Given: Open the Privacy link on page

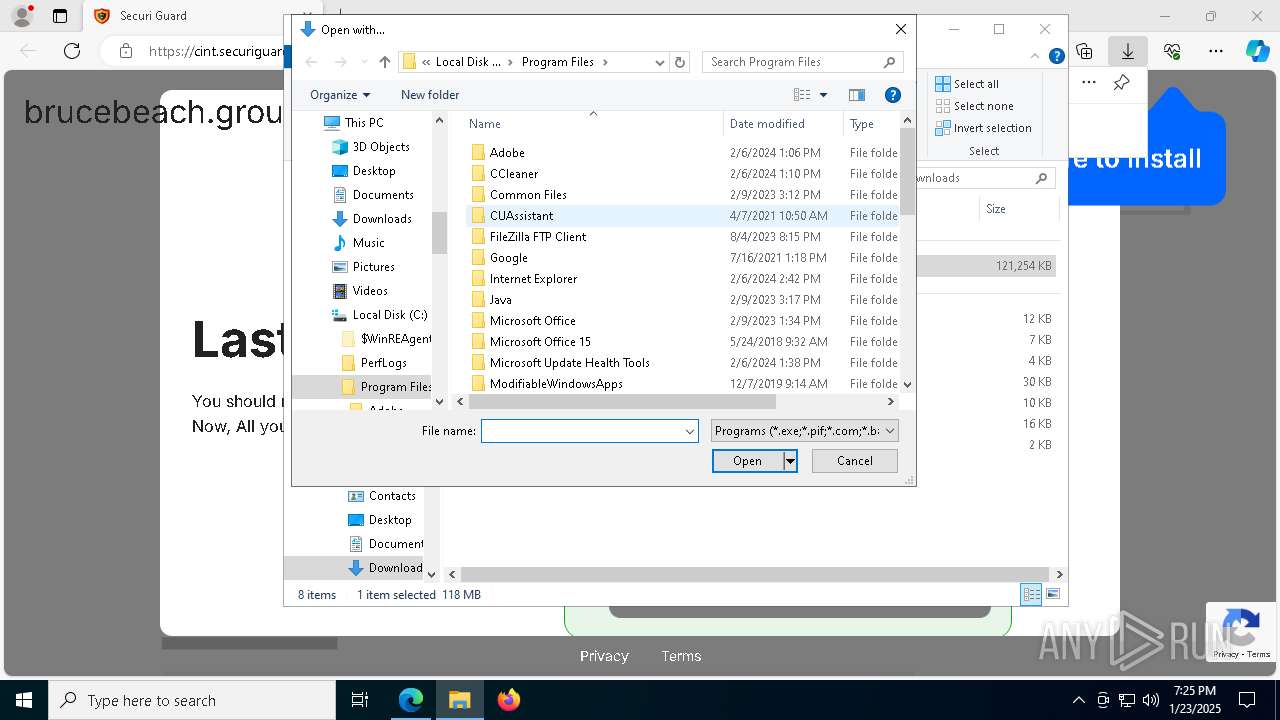Looking at the screenshot, I should (604, 656).
